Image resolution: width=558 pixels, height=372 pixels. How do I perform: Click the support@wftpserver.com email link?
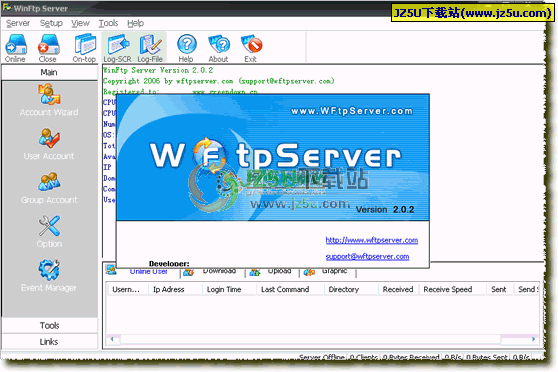click(367, 256)
